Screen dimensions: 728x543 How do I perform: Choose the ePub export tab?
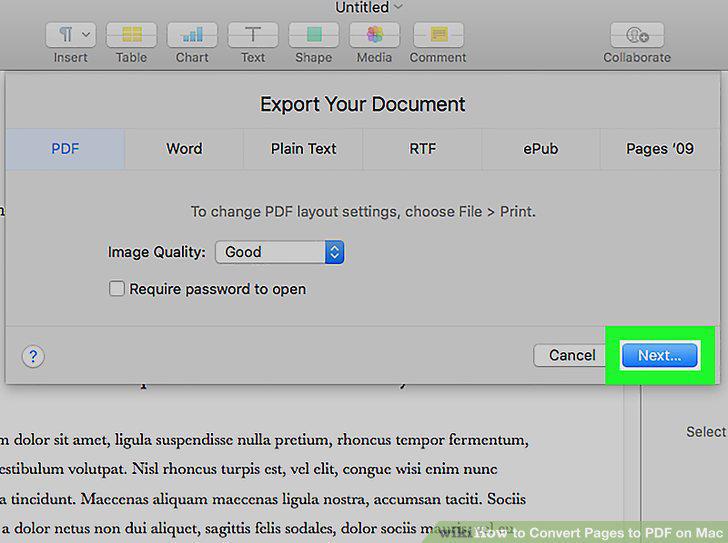coord(541,149)
